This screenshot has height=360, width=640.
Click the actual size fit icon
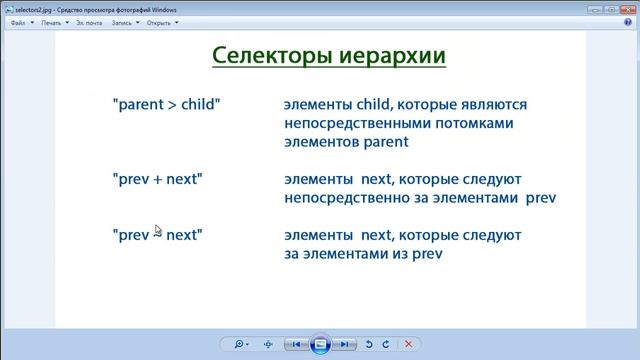268,344
